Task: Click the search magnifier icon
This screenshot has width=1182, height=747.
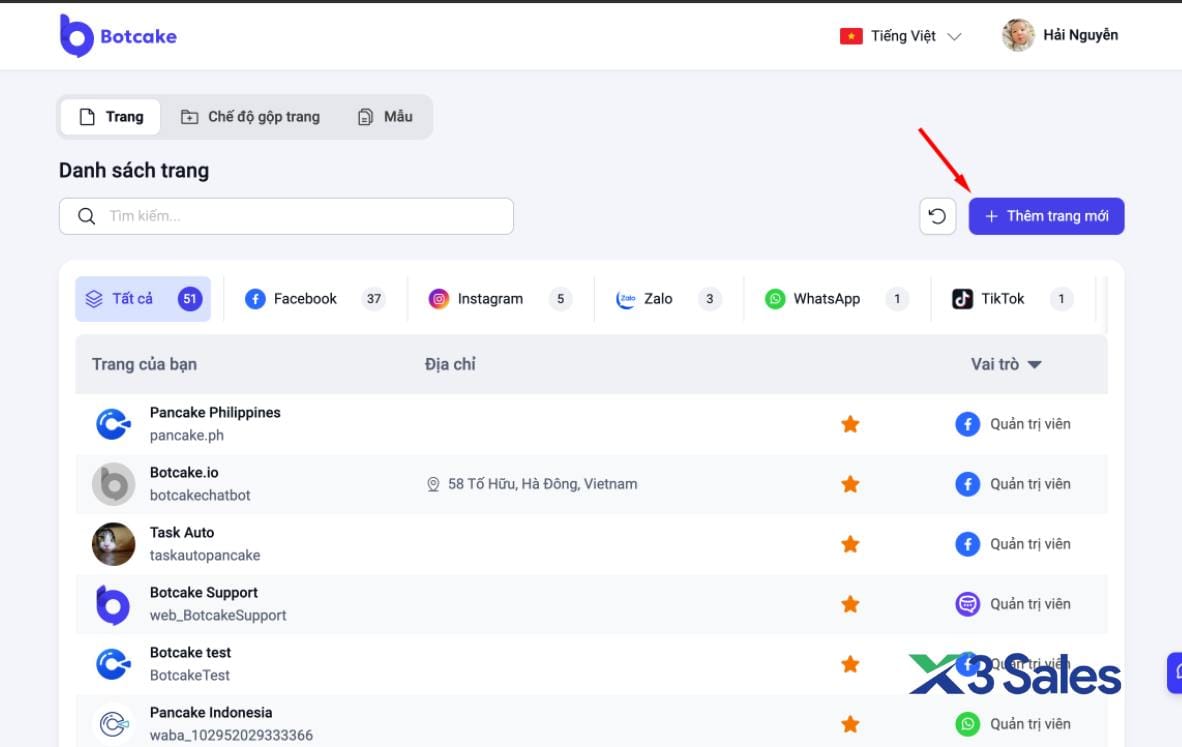Action: point(87,216)
